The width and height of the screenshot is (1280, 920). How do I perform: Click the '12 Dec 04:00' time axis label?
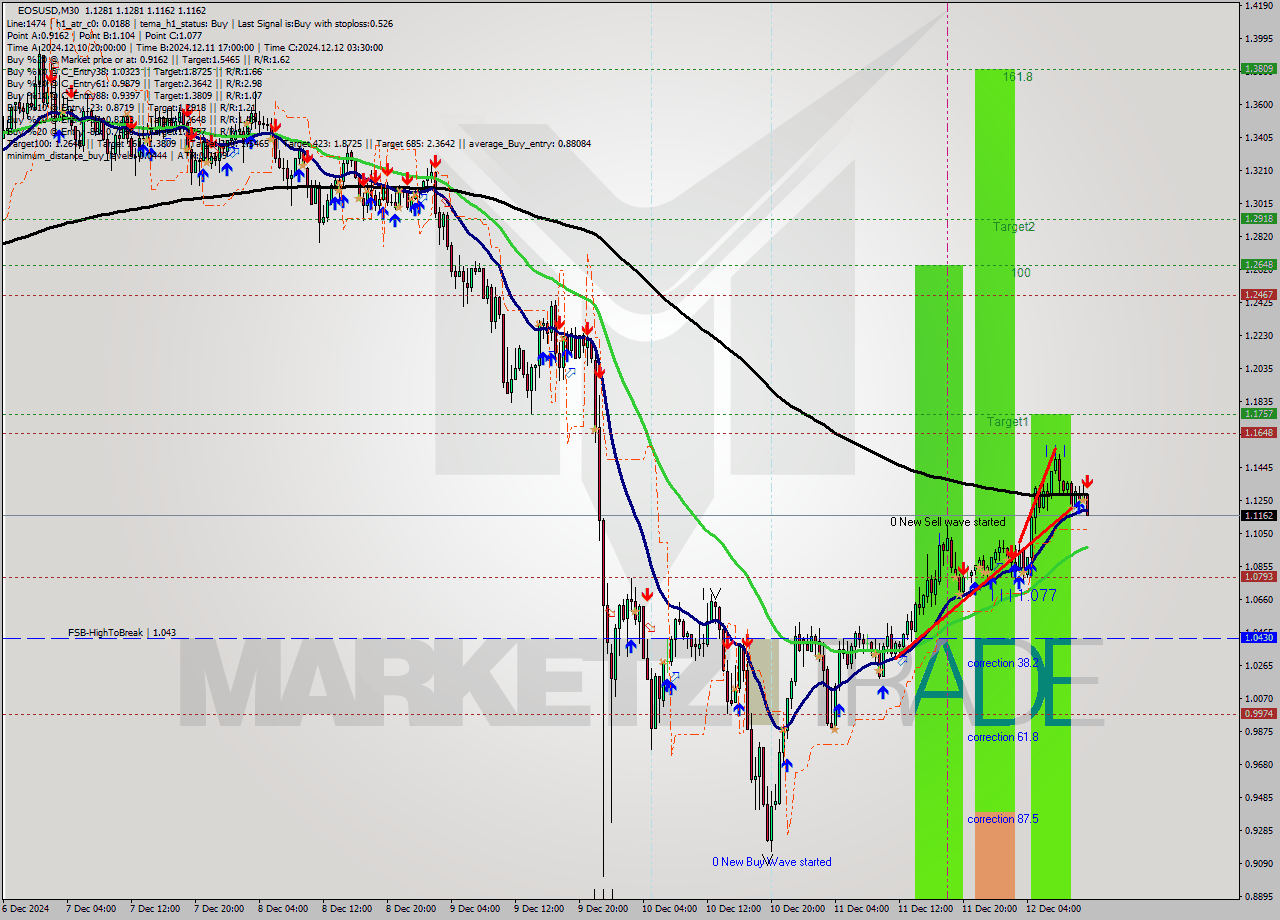[x=1053, y=909]
